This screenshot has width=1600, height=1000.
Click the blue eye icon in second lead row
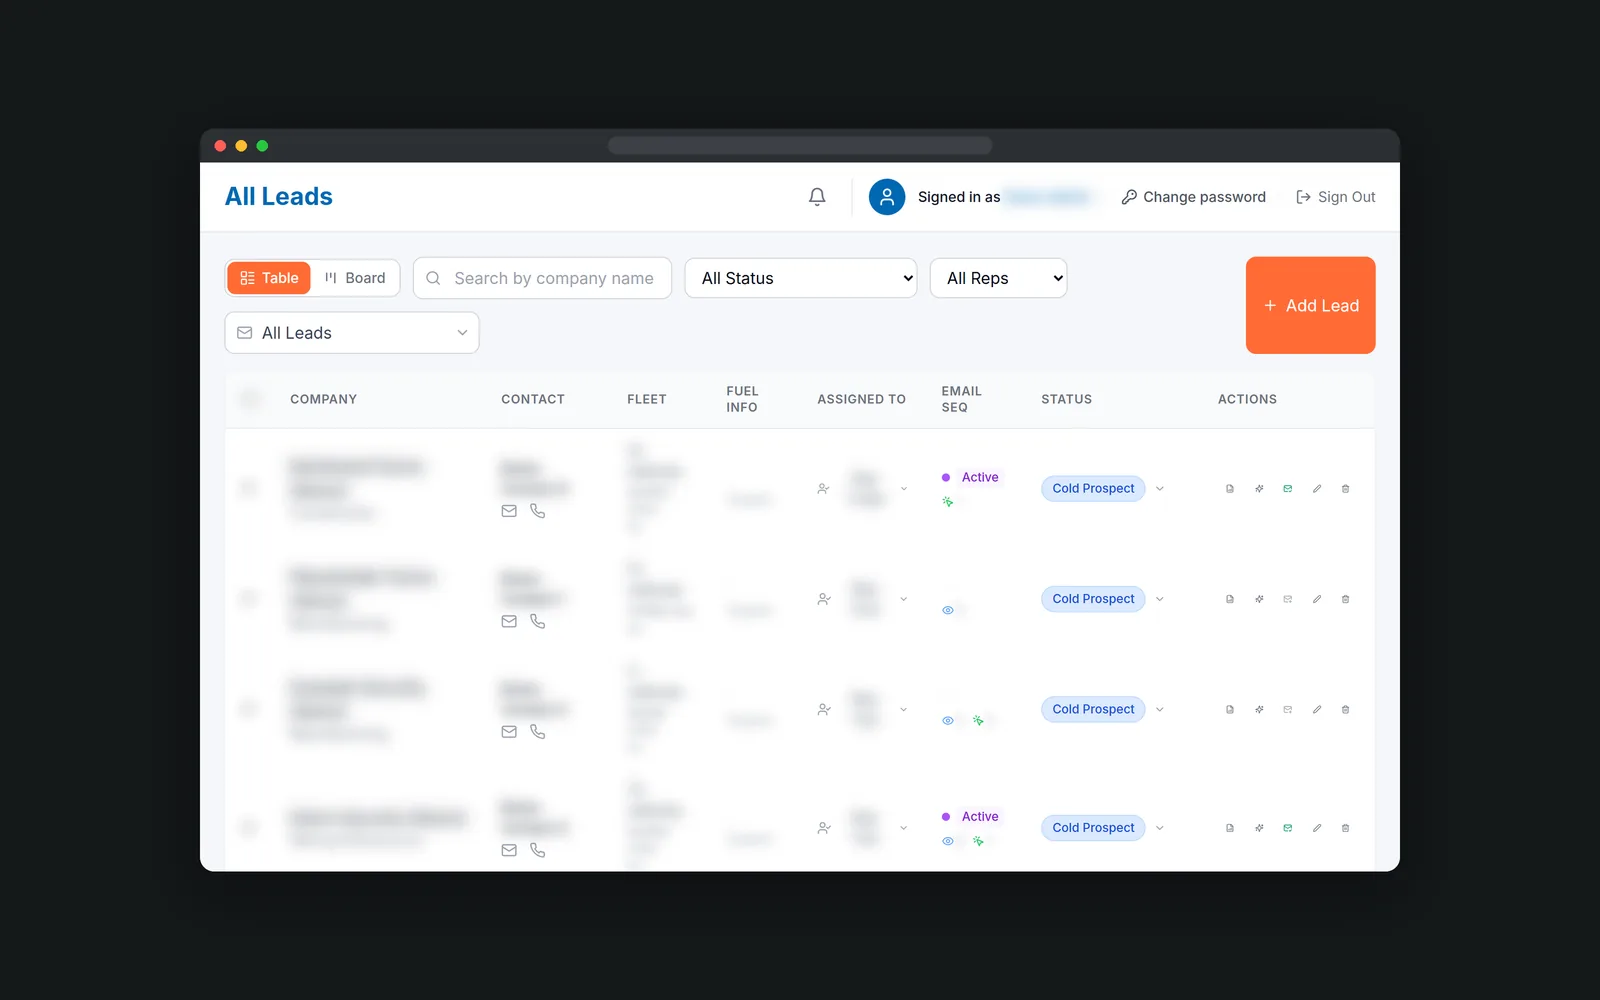(948, 610)
